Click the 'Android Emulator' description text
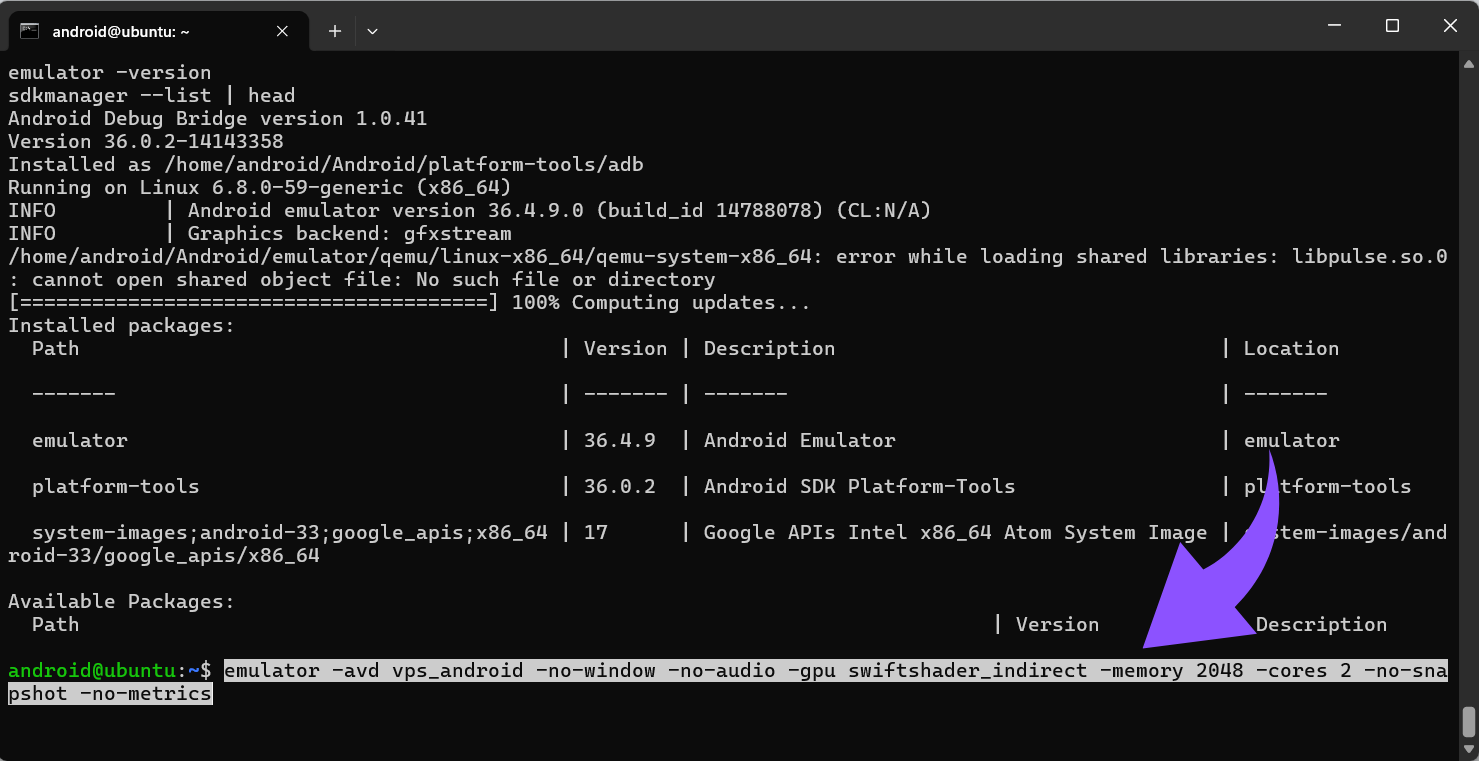The image size is (1479, 761). point(799,440)
